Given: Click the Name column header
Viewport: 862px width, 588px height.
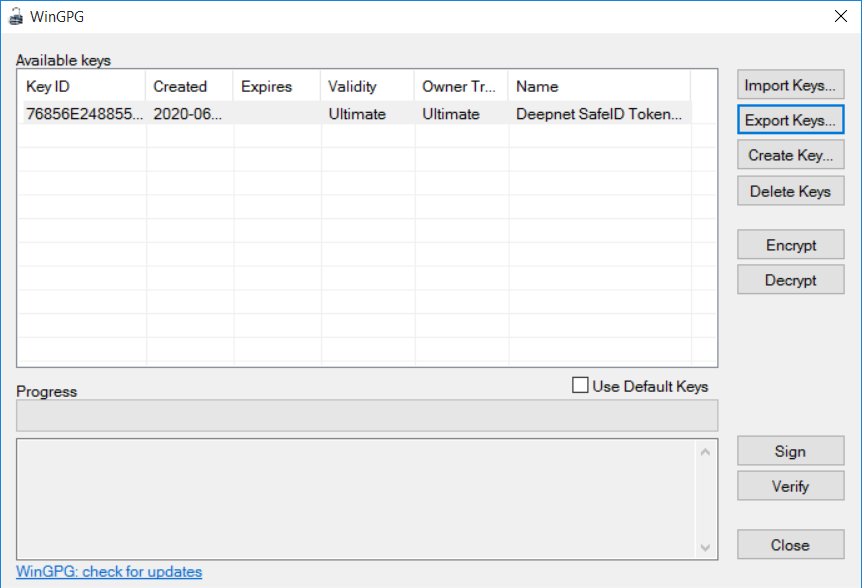Looking at the screenshot, I should coord(598,86).
